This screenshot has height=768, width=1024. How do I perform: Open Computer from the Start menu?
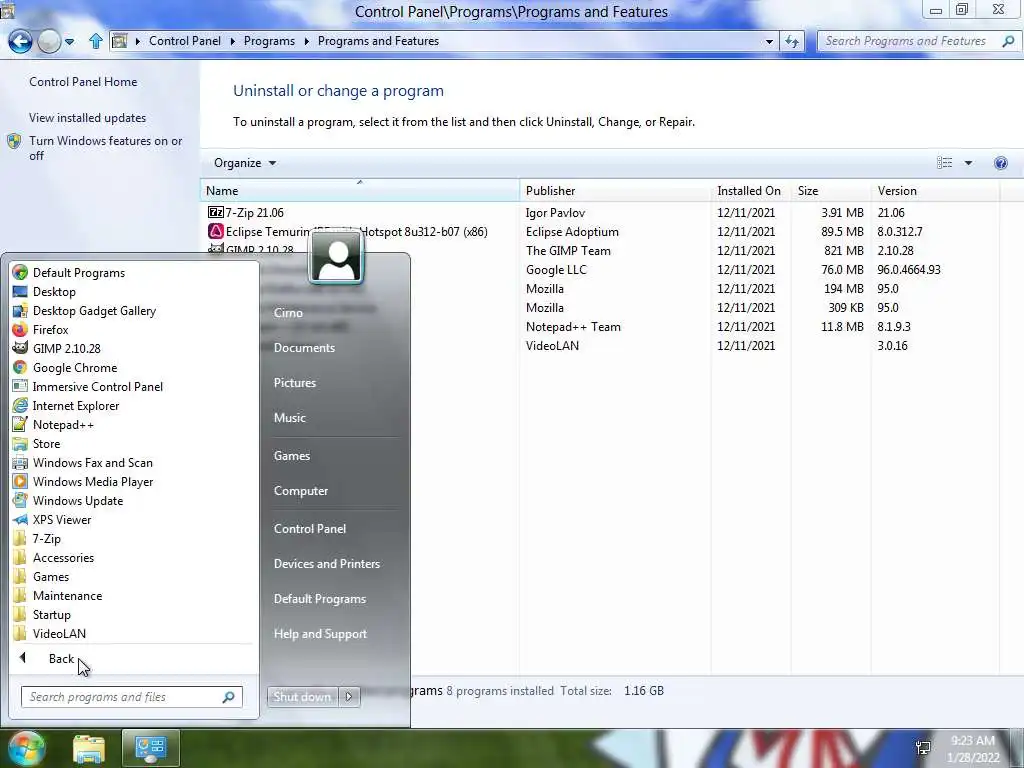click(x=300, y=490)
